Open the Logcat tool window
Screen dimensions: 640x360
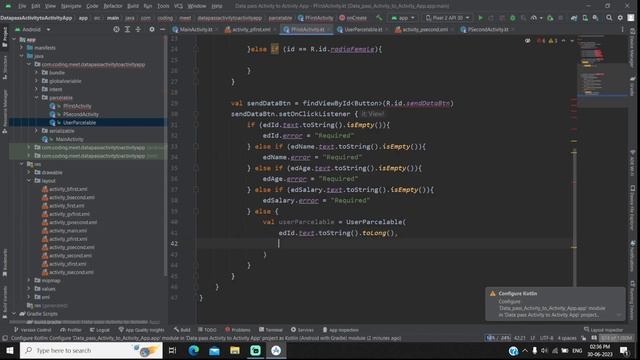coord(100,330)
